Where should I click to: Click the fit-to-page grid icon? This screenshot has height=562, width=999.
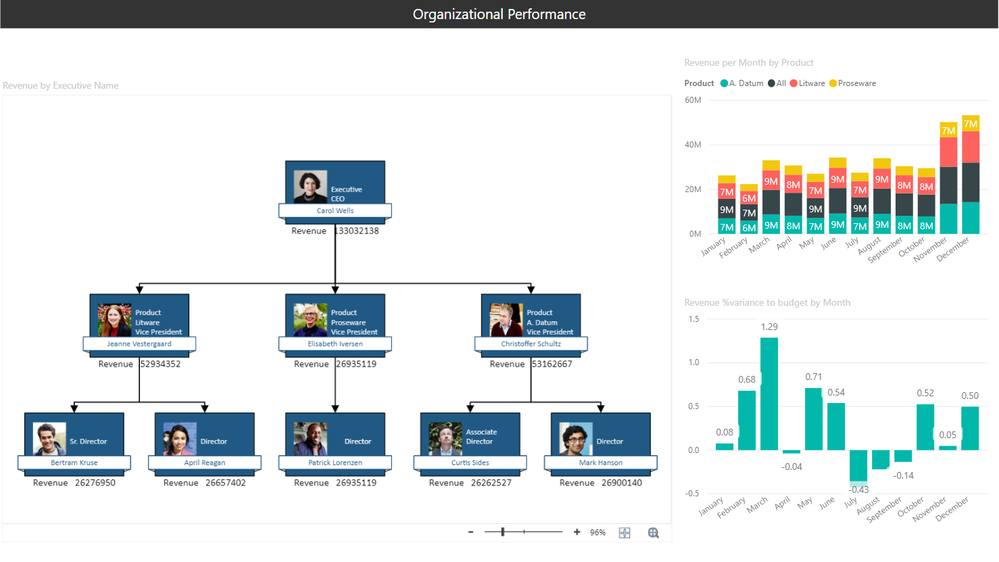click(x=624, y=533)
